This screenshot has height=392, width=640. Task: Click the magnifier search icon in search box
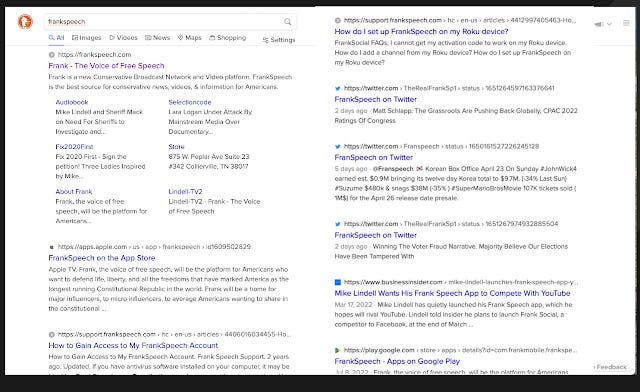tap(288, 22)
